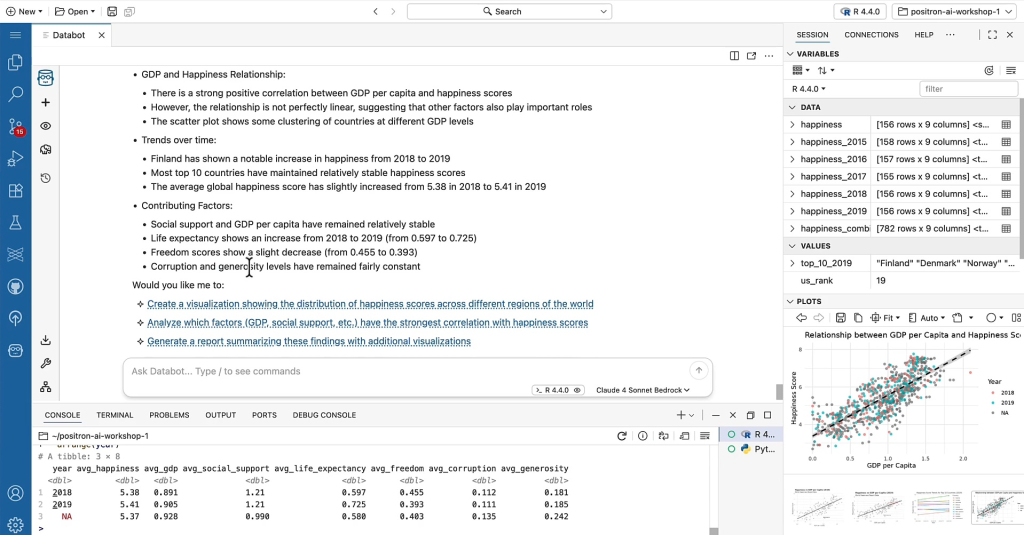Open the Extensions view
Viewport: 1024px width, 535px height.
[15, 190]
